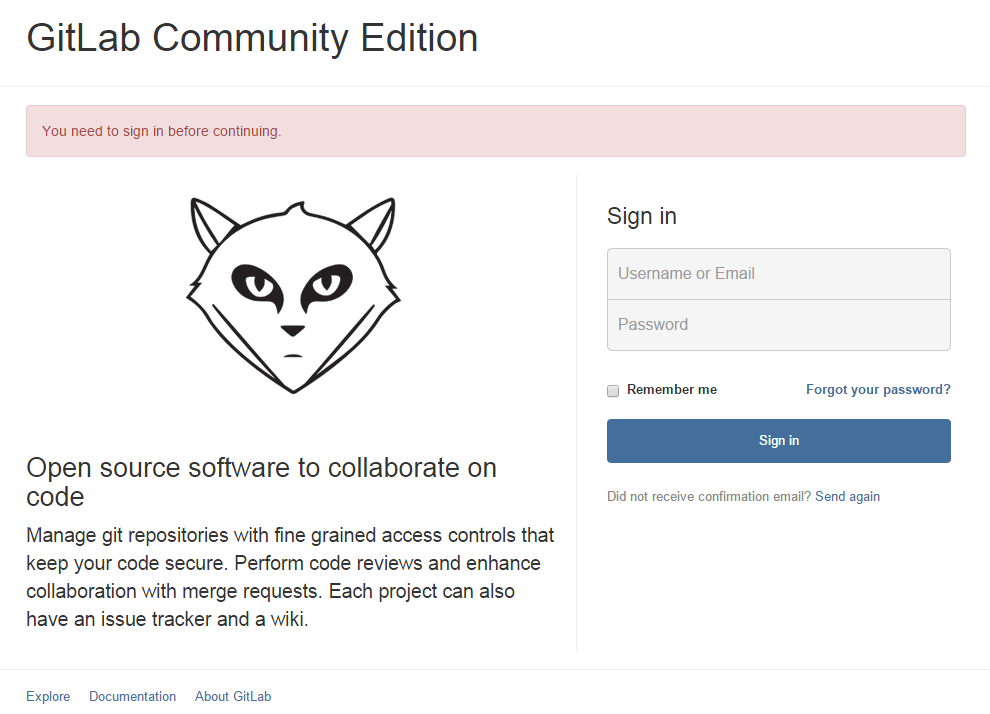Click the nose of the fox logo
This screenshot has height=714, width=990.
click(293, 330)
